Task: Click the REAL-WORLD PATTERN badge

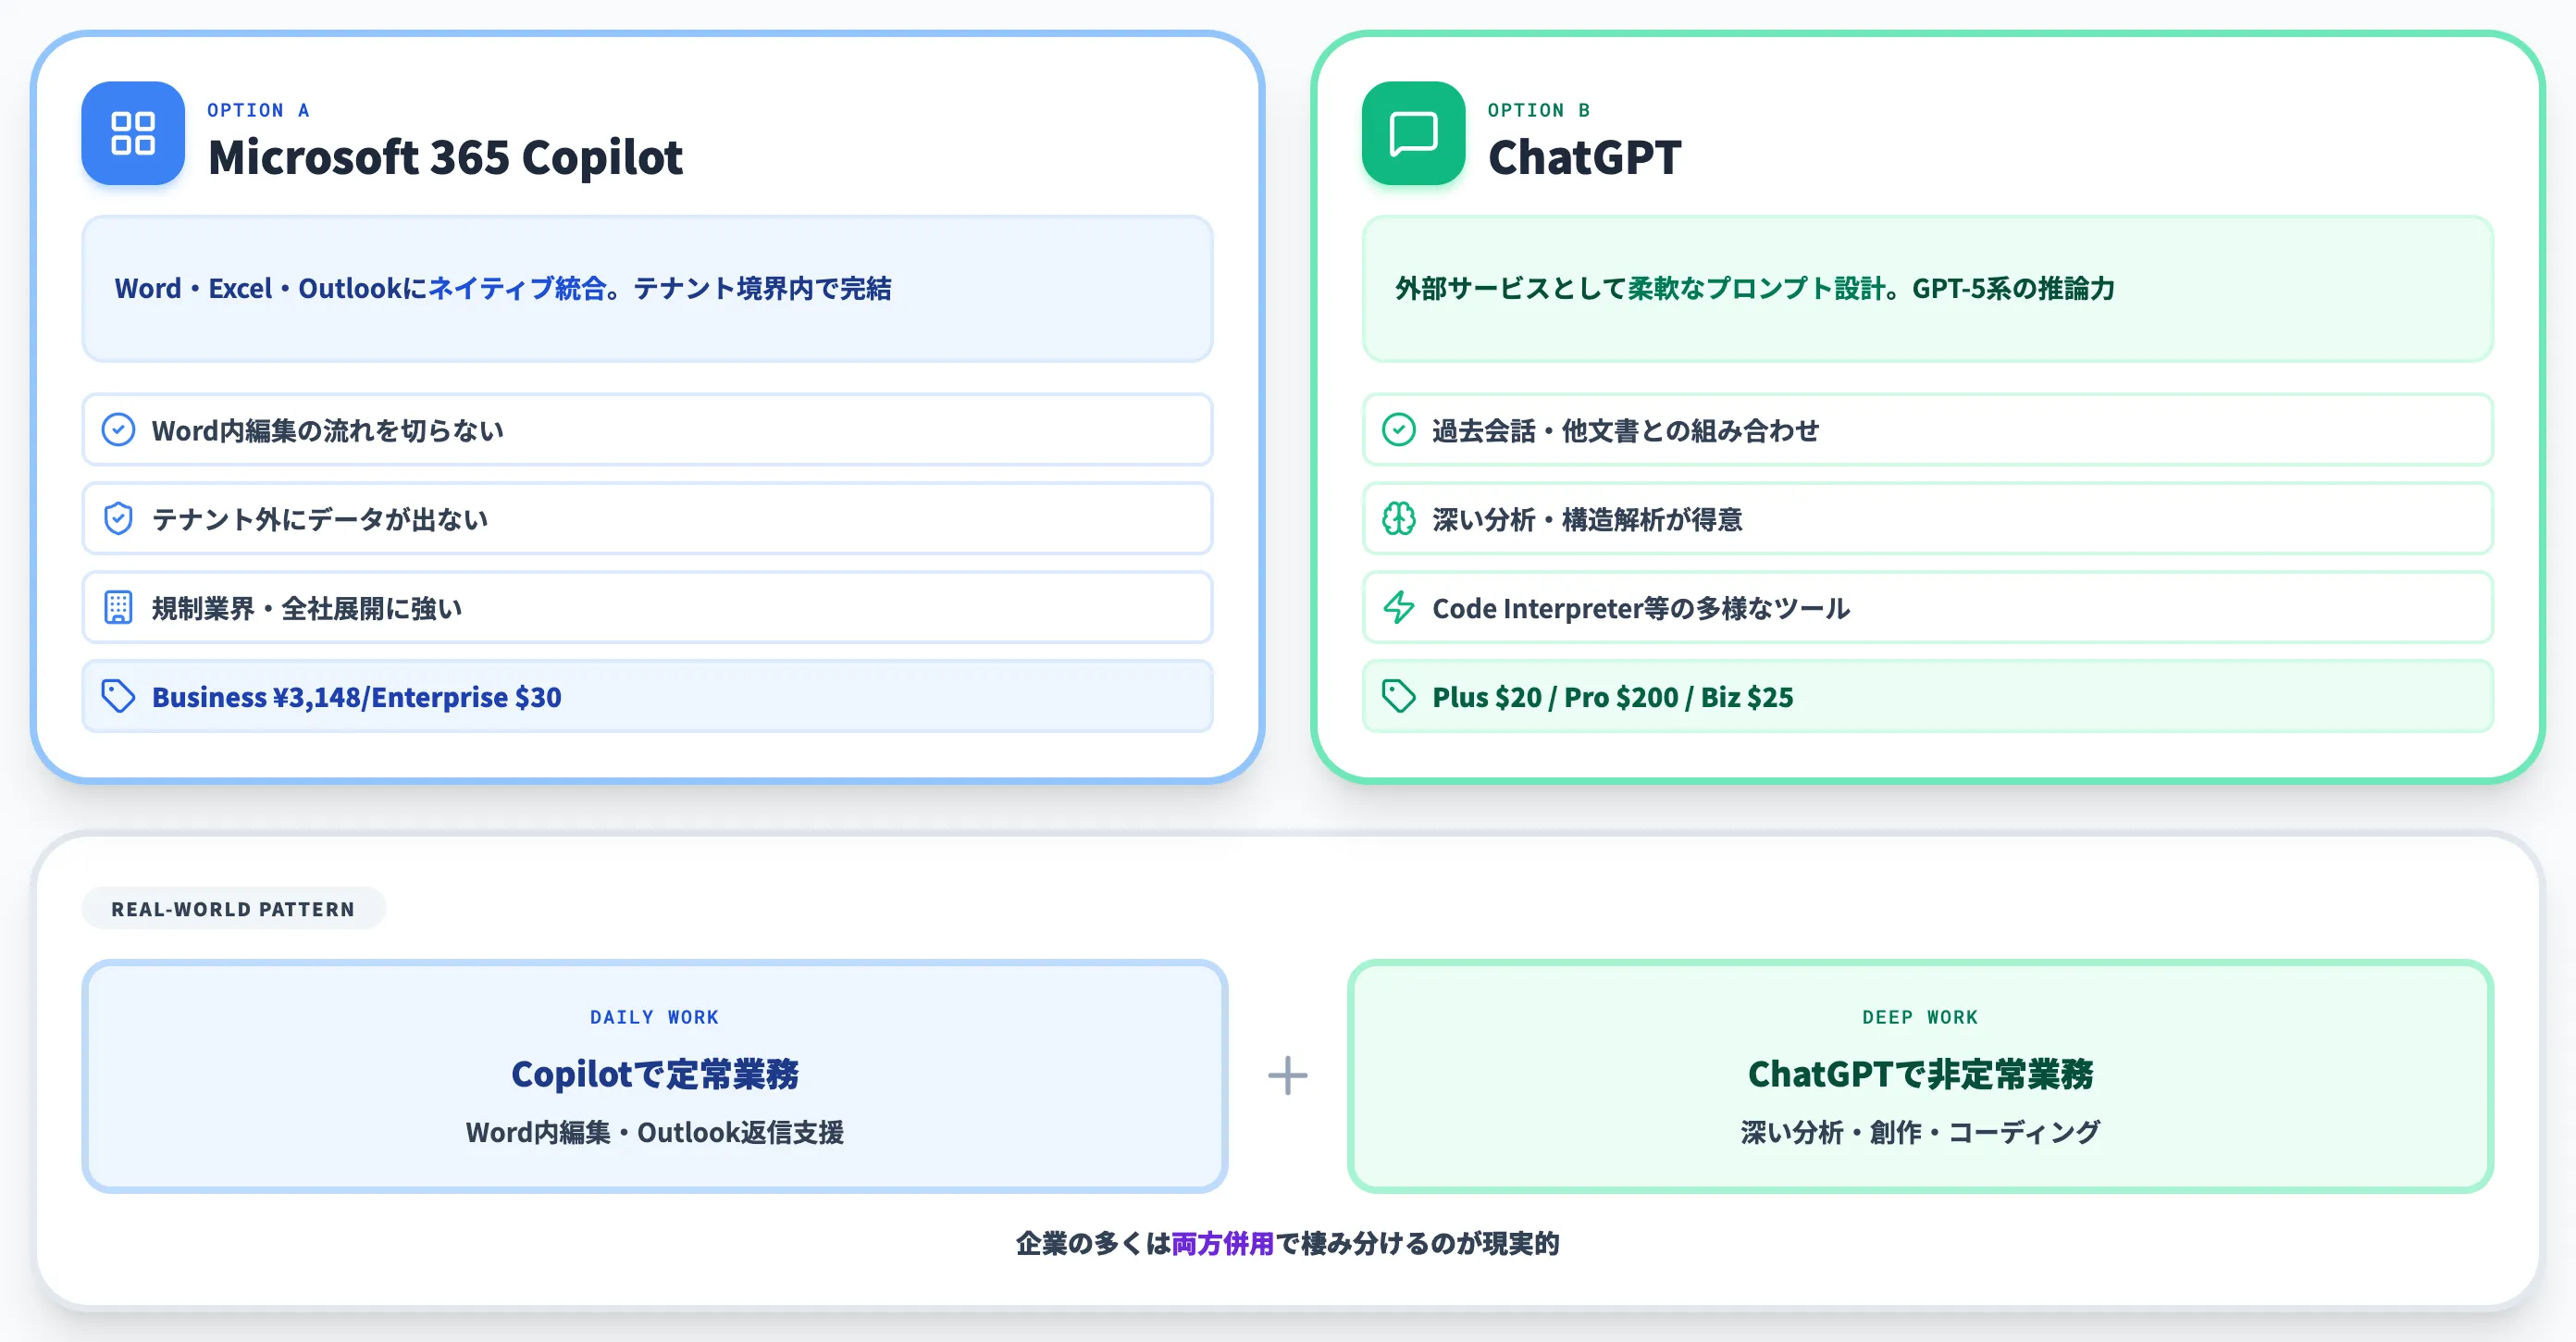Action: (x=233, y=909)
